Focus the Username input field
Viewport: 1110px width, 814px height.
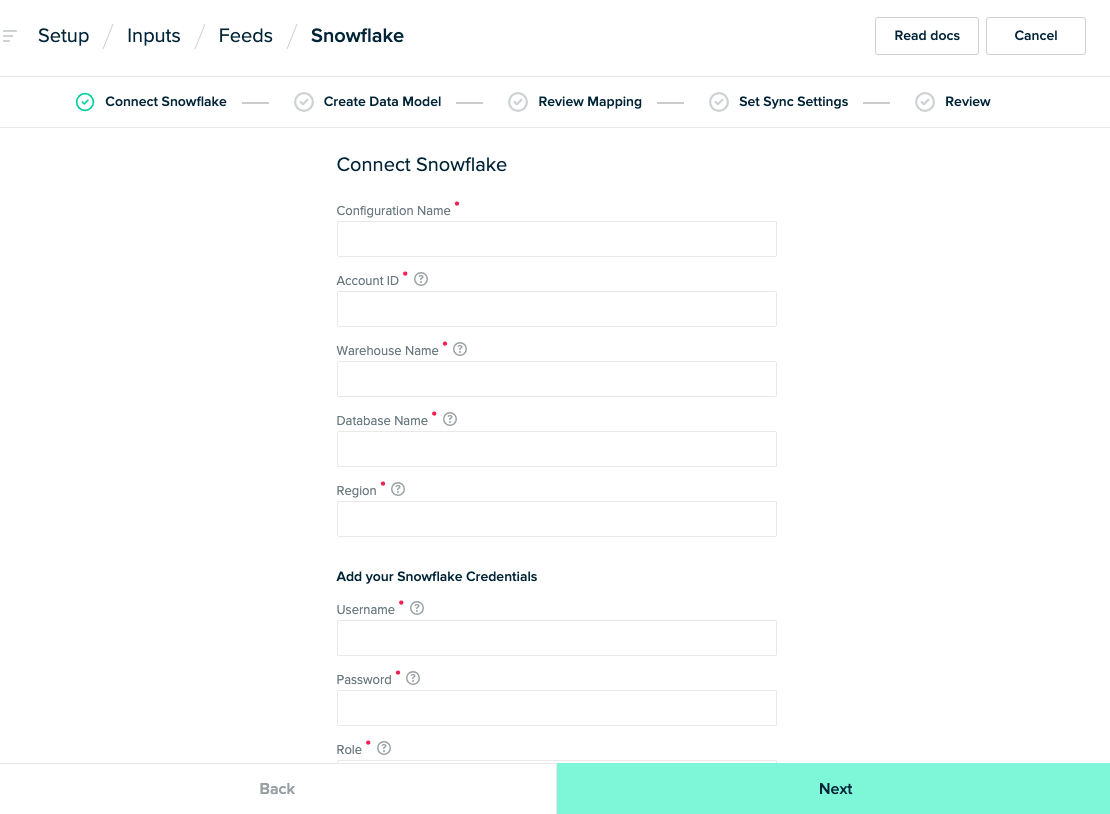[x=556, y=638]
